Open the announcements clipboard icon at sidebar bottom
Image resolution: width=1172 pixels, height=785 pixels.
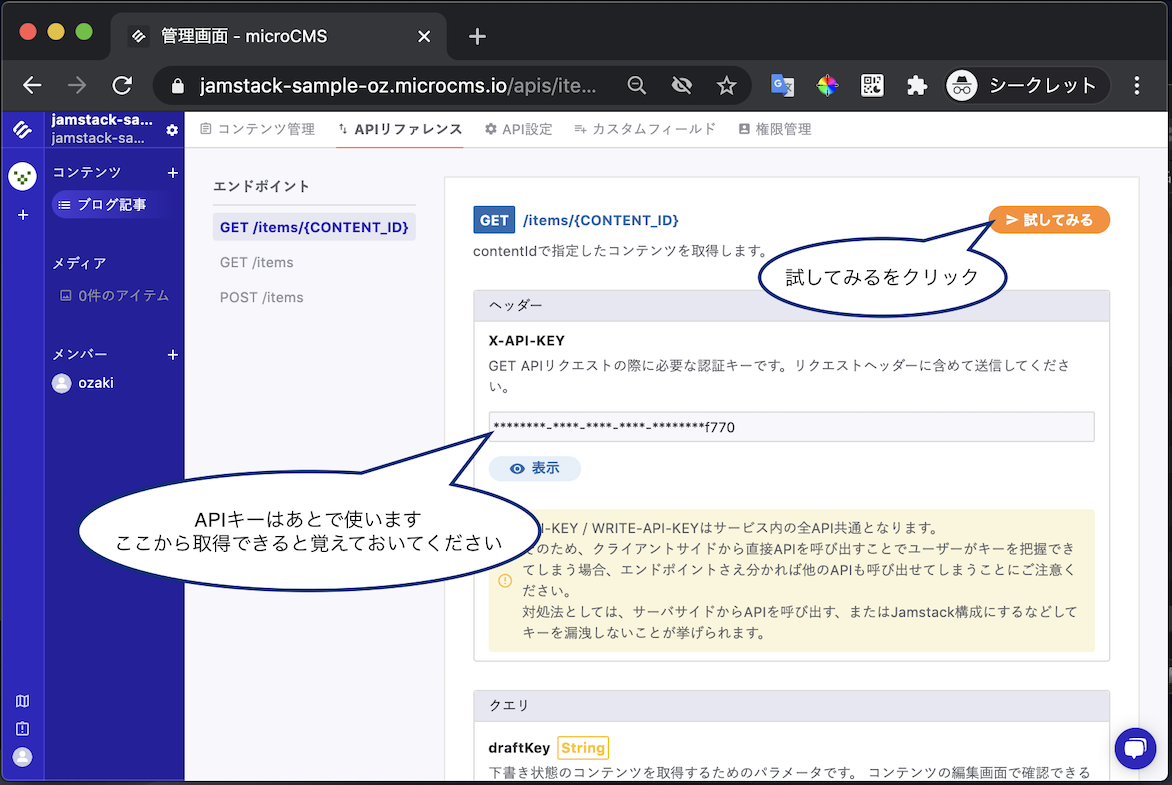click(22, 729)
